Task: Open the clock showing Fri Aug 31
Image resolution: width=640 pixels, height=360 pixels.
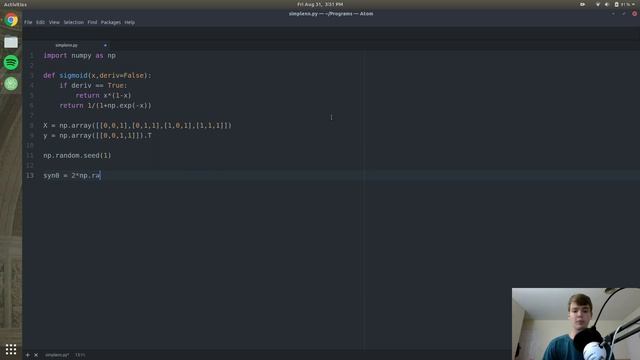Action: click(x=320, y=4)
